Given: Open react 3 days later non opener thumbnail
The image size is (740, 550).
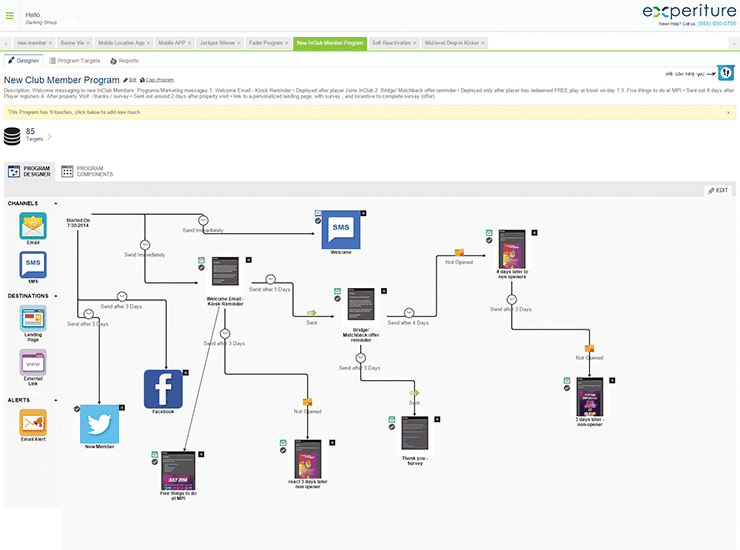Looking at the screenshot, I should (308, 459).
